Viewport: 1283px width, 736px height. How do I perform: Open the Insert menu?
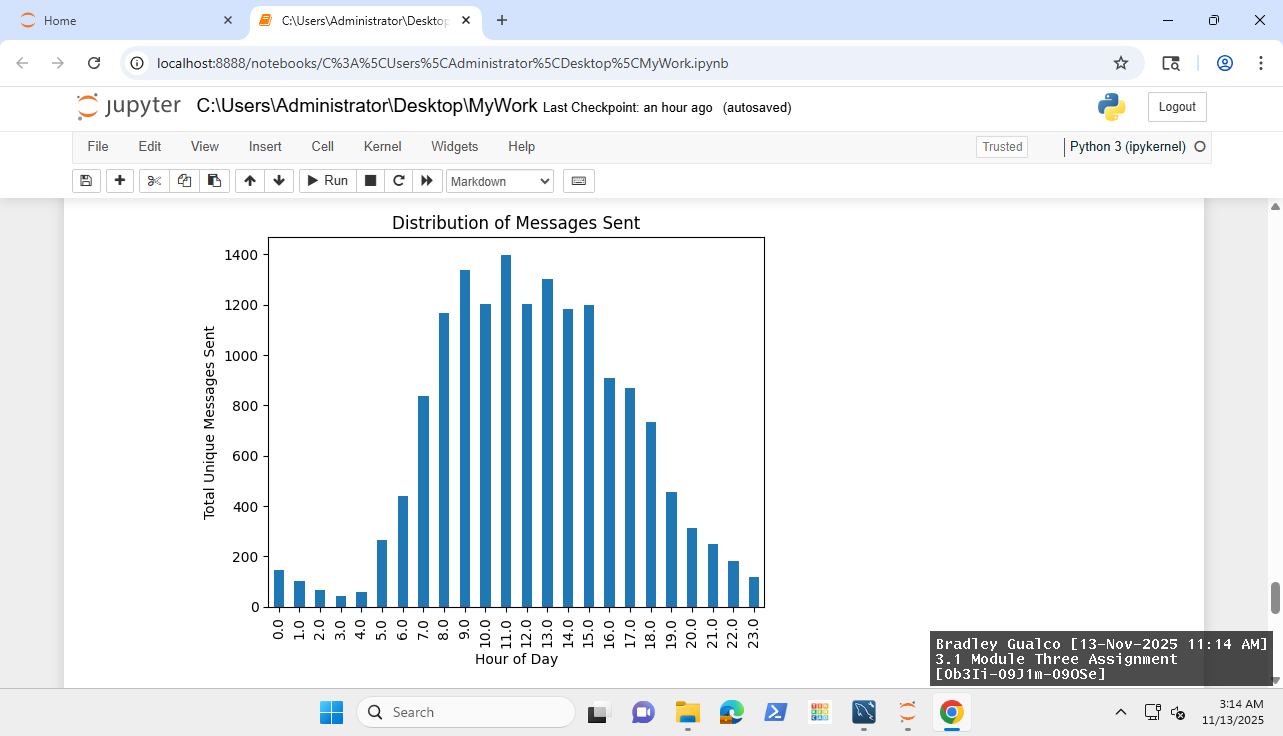point(265,146)
